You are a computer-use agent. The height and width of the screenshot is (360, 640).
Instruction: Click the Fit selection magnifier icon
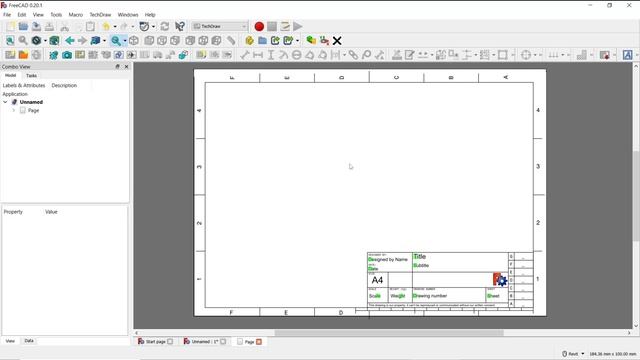click(x=23, y=40)
